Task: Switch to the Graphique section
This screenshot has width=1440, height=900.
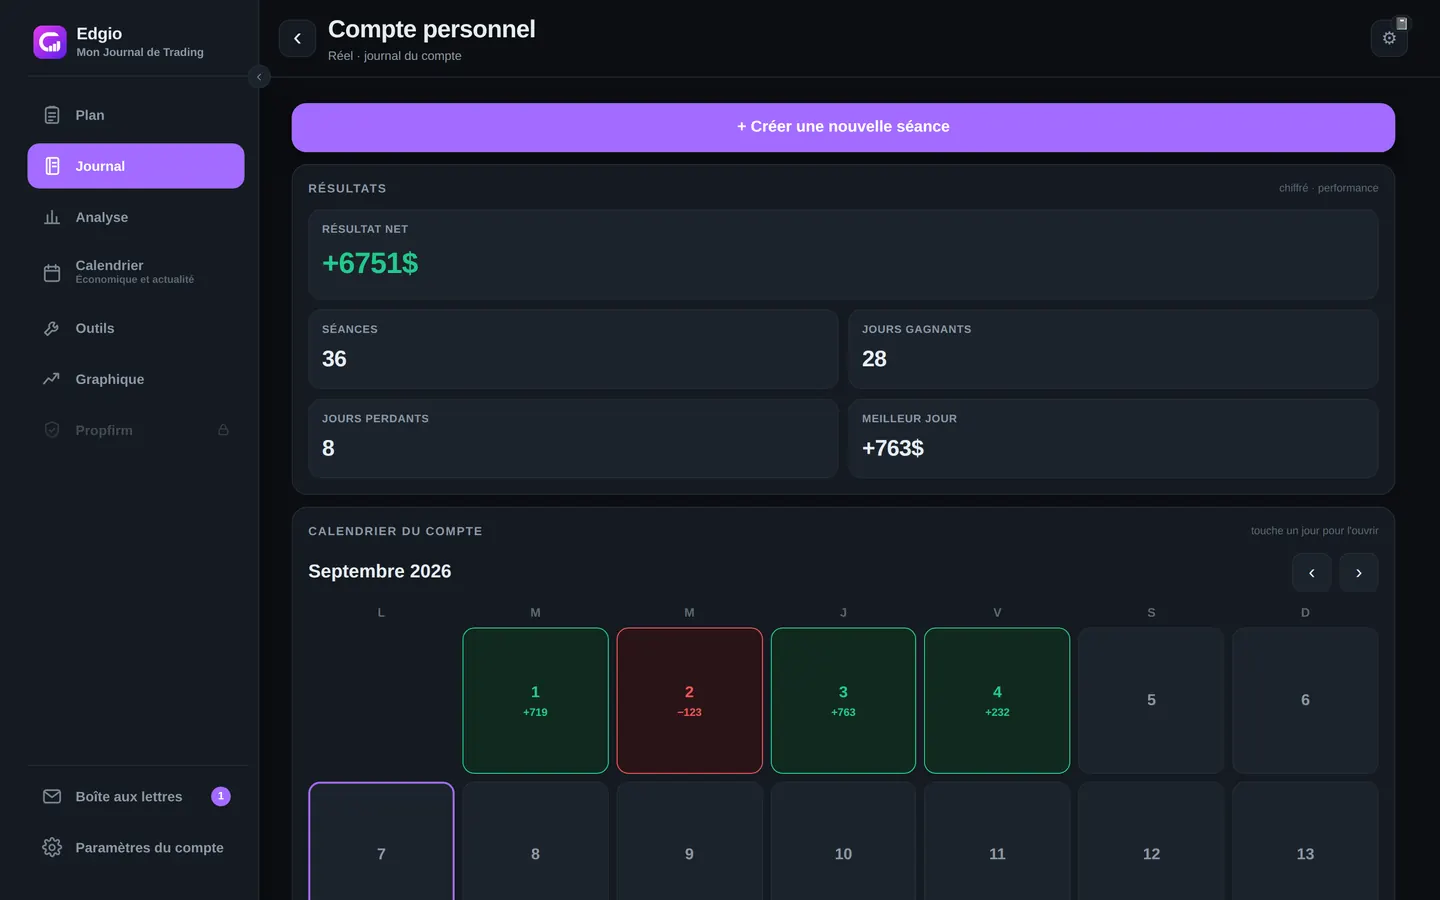Action: (136, 379)
